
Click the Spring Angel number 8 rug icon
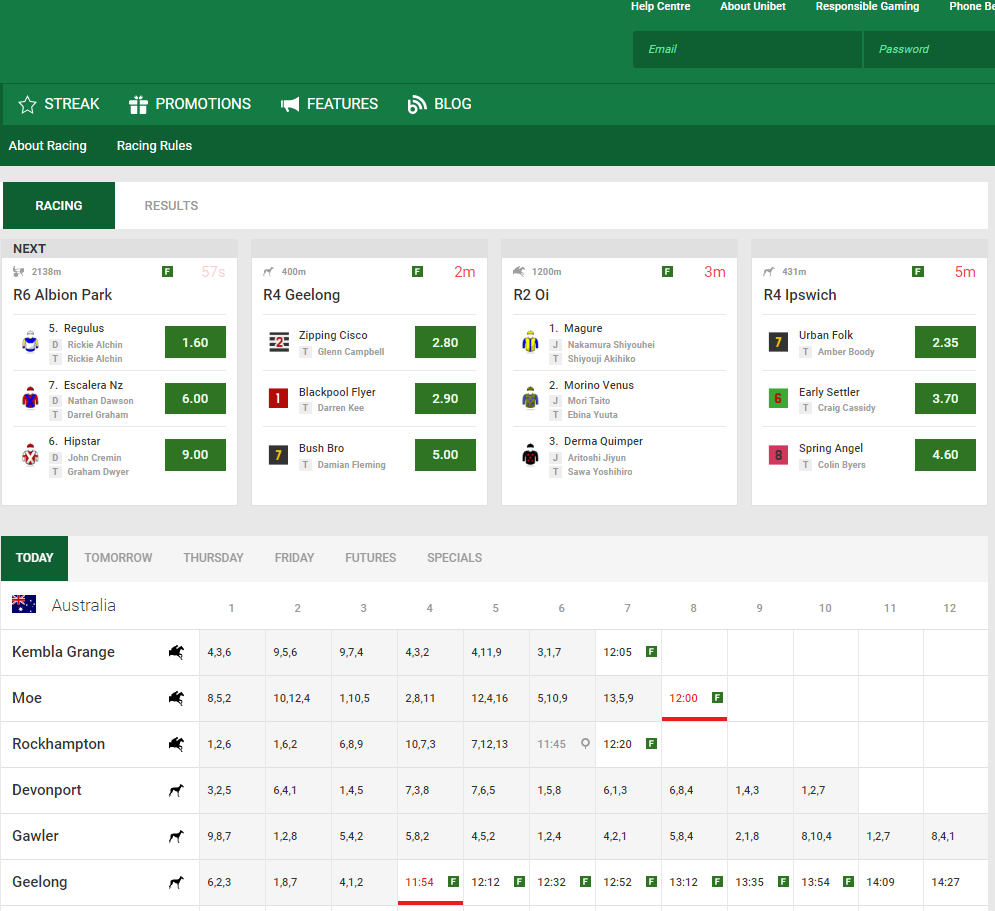779,455
